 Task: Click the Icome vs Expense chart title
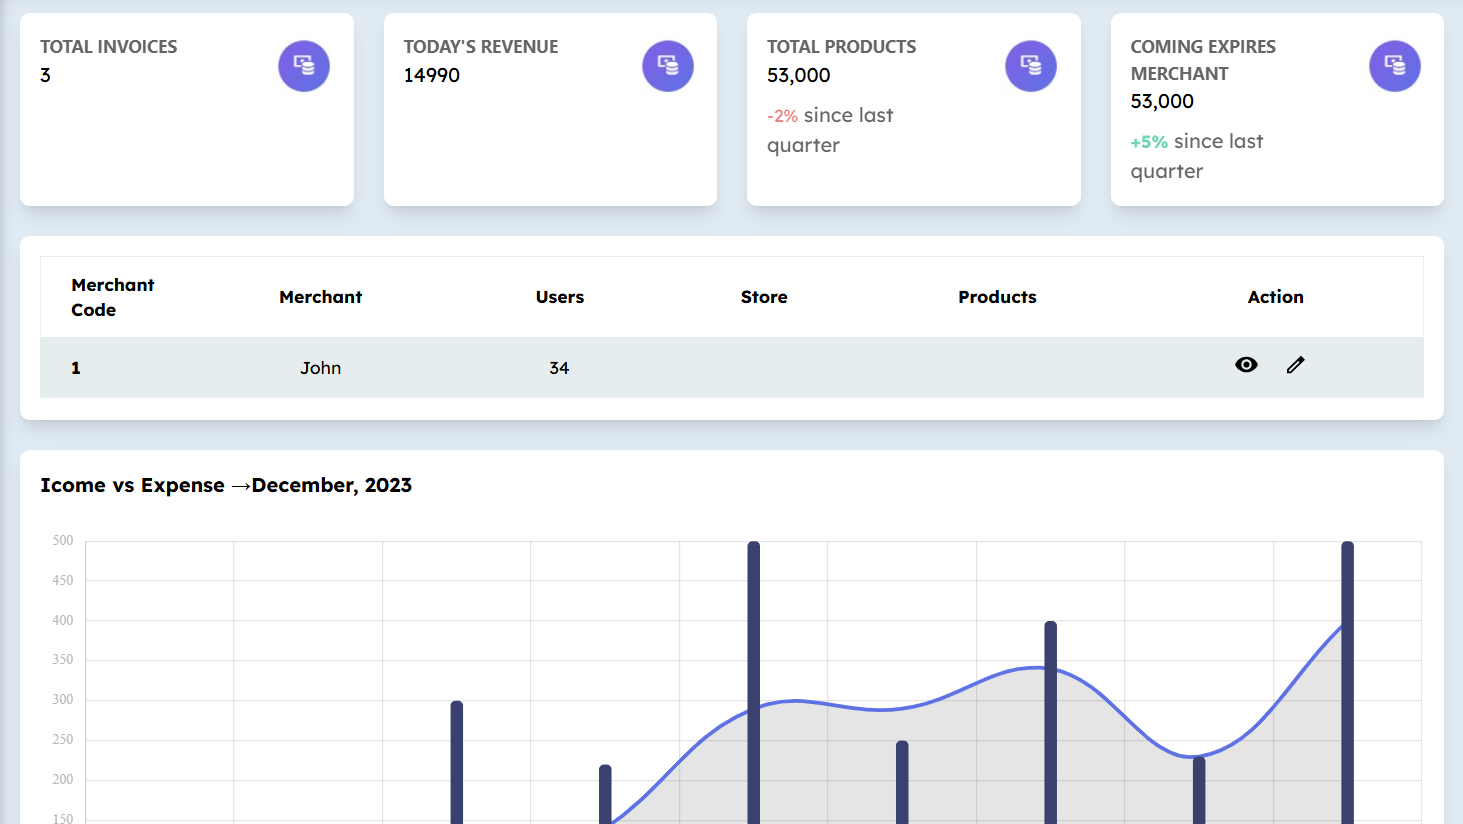click(226, 485)
